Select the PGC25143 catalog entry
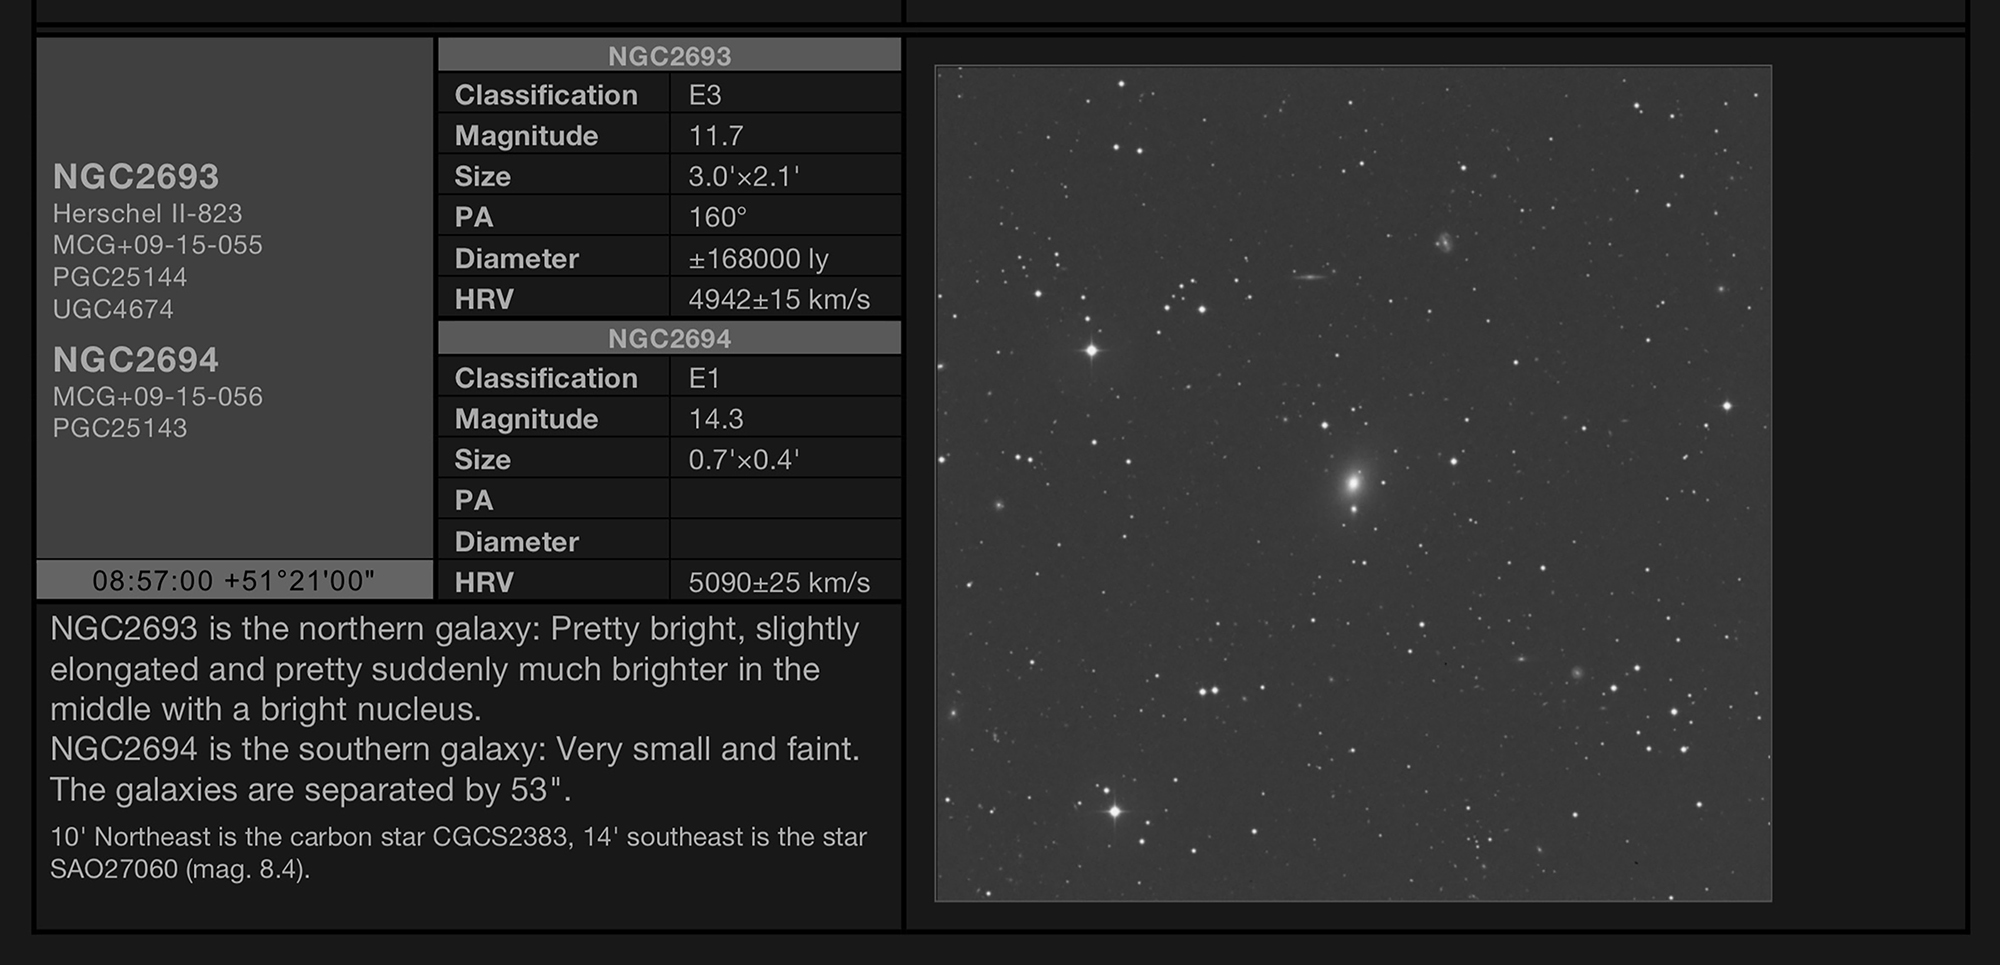This screenshot has width=2000, height=965. [120, 428]
